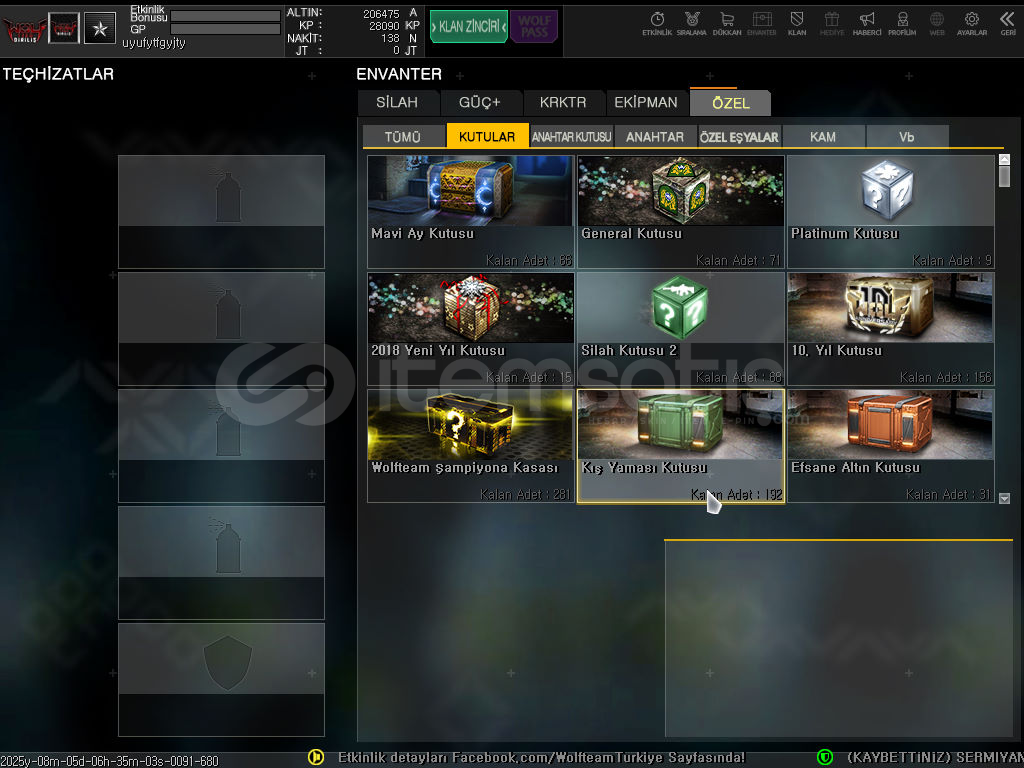Open the Vb sub-tab
The image size is (1024, 768).
(907, 136)
